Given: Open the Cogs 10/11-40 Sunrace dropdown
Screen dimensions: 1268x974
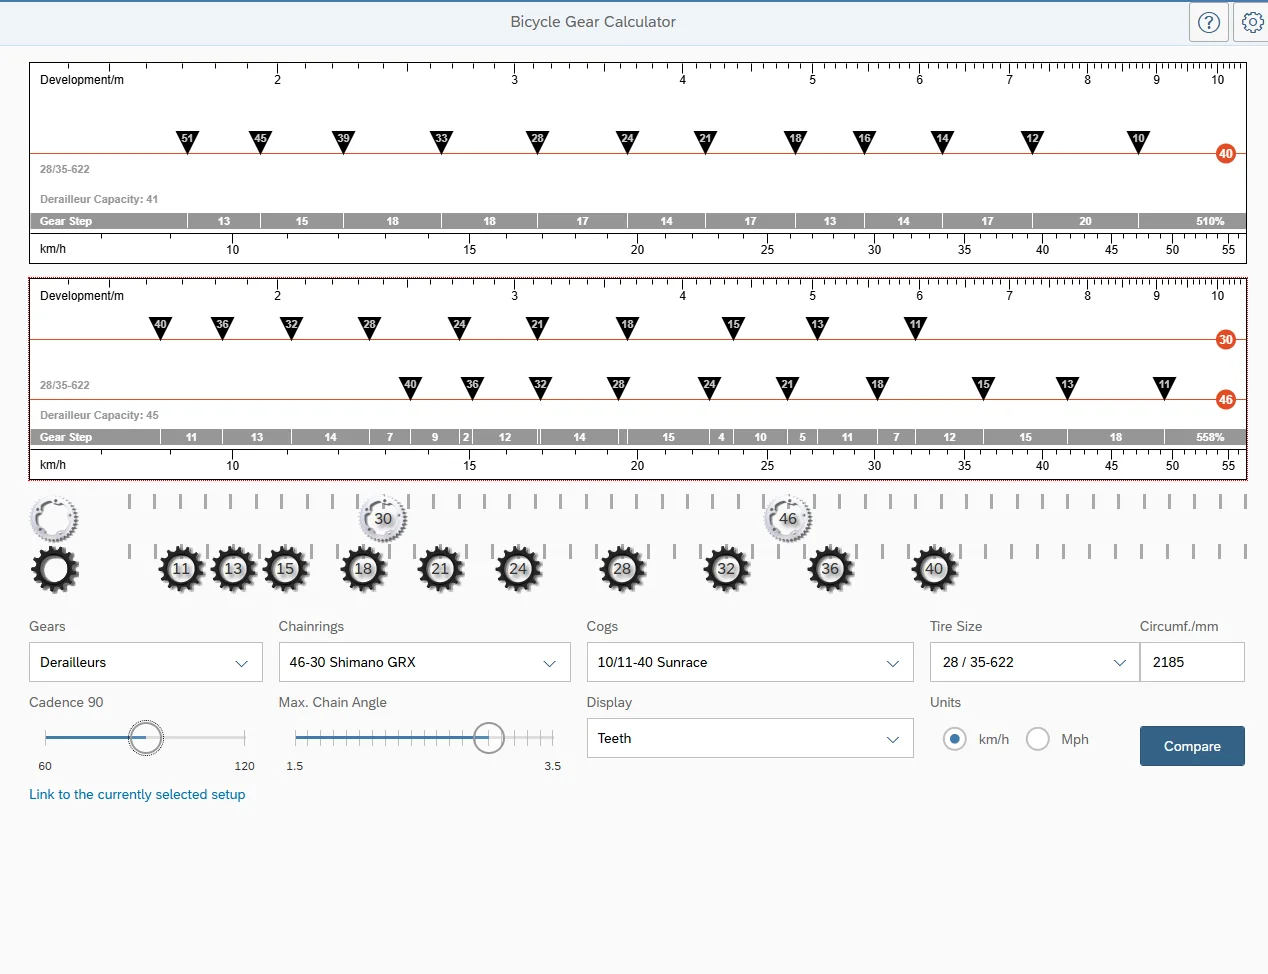Looking at the screenshot, I should (x=749, y=662).
